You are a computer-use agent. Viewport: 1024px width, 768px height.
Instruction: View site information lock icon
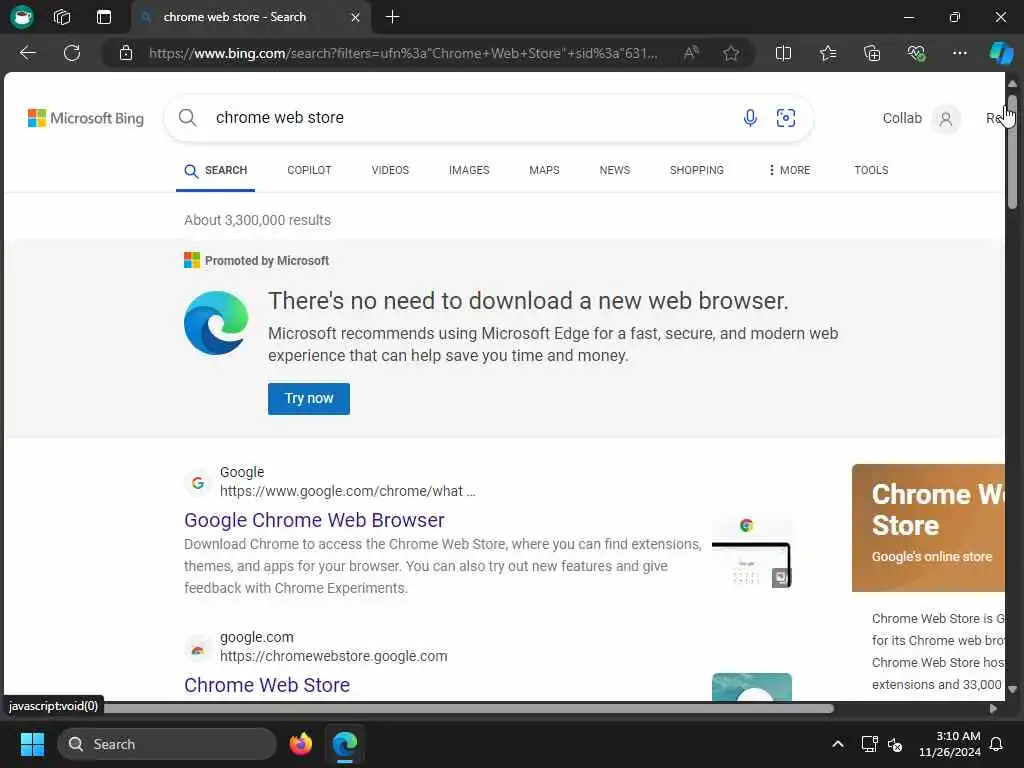tap(126, 53)
